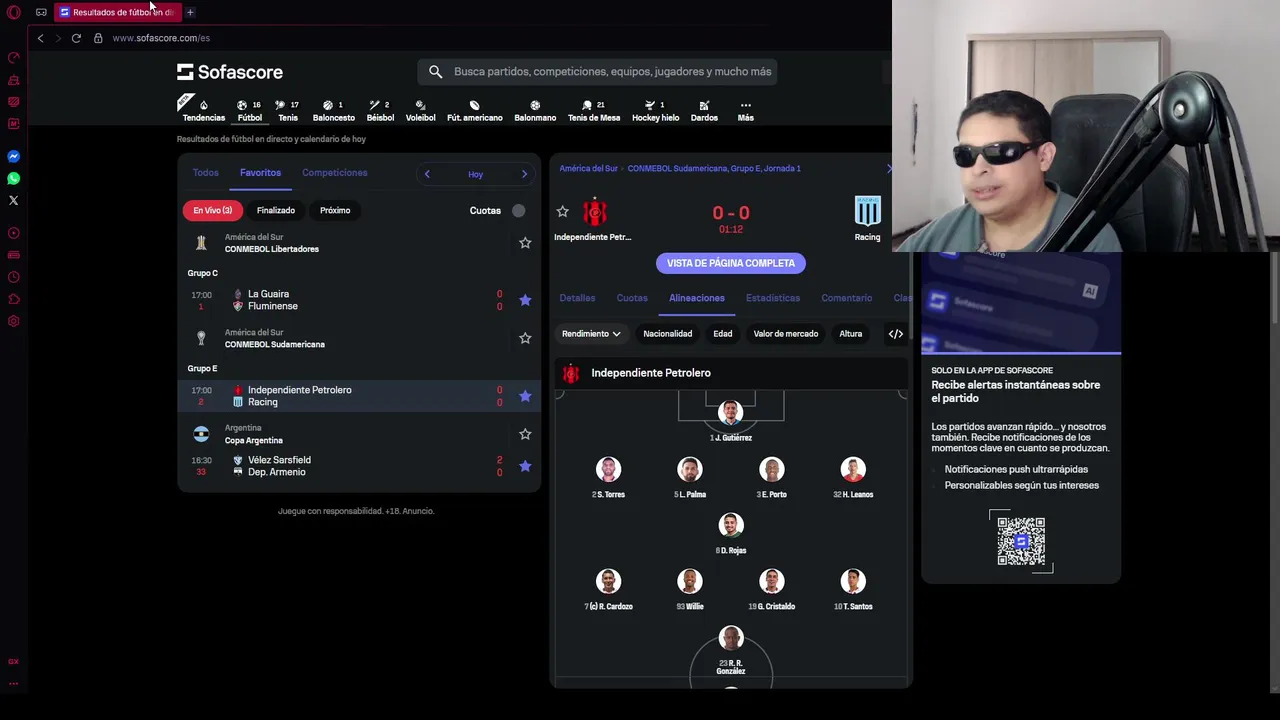
Task: Open X (Twitter) in Opera sidebar
Action: coord(14,201)
